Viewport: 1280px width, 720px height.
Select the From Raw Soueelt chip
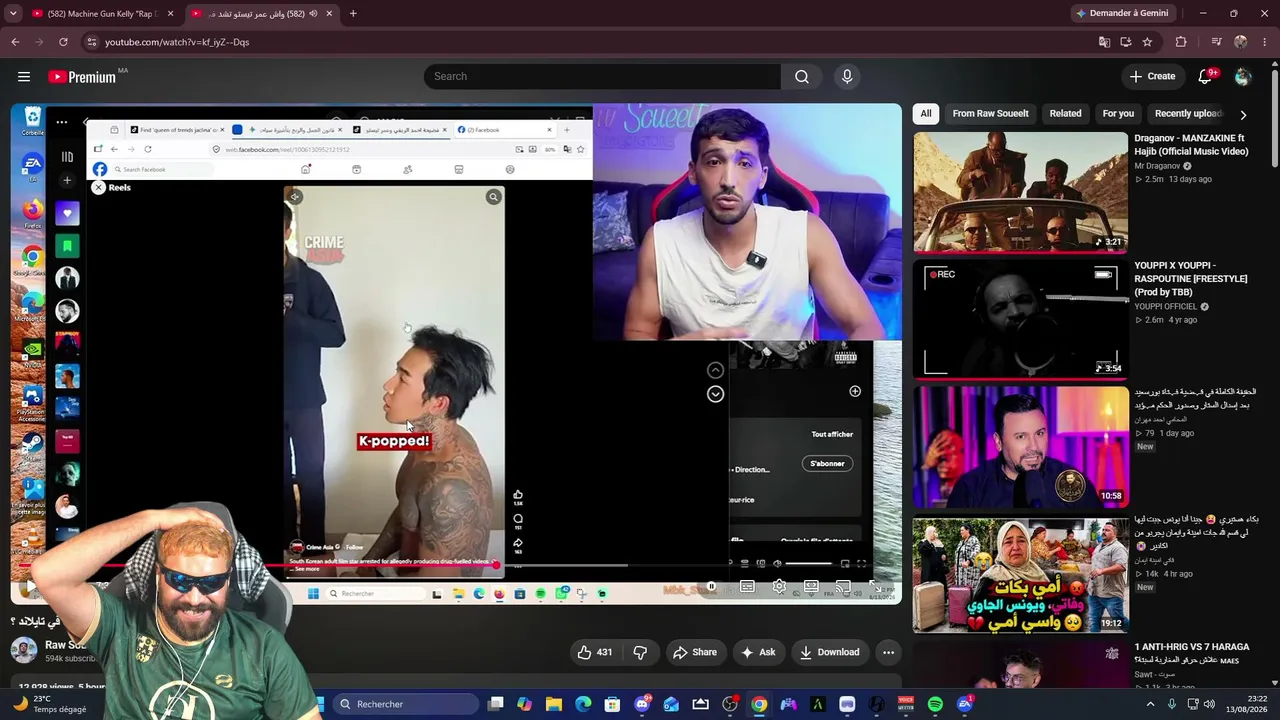coord(990,113)
